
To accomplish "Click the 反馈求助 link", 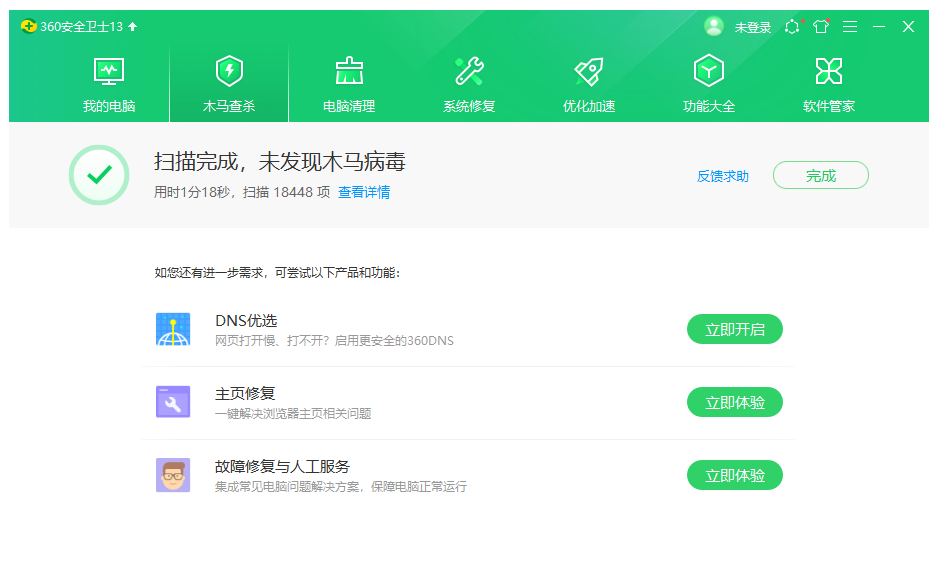I will click(722, 176).
